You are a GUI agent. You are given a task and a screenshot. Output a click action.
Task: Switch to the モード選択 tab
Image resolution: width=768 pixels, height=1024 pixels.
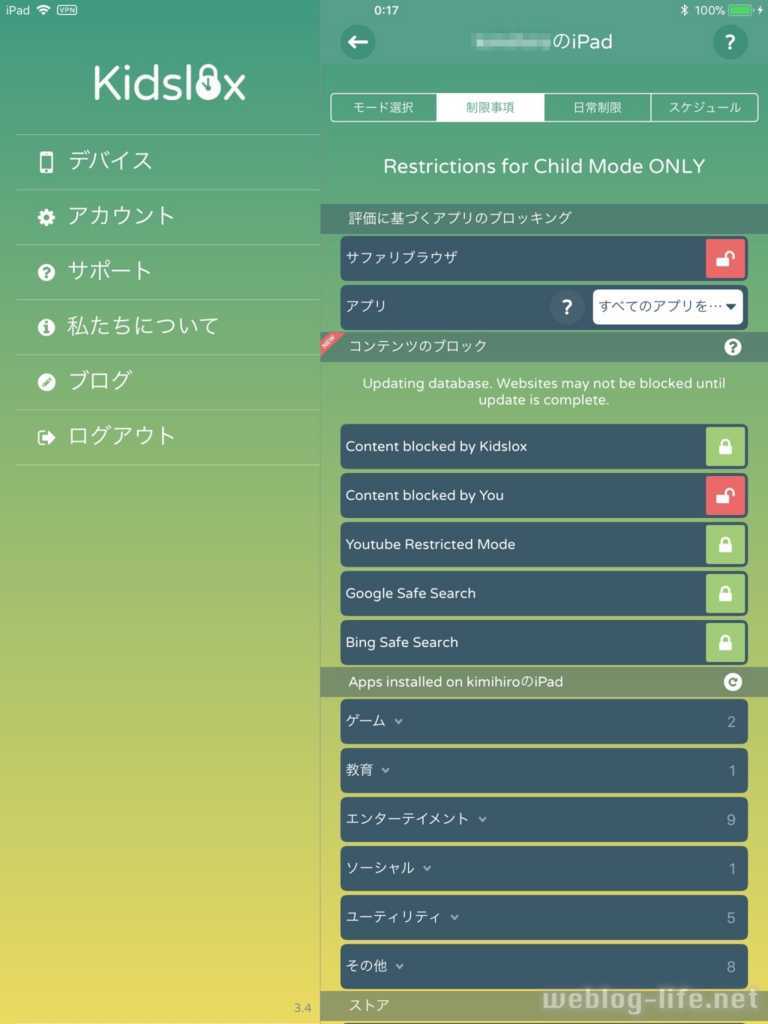point(384,108)
